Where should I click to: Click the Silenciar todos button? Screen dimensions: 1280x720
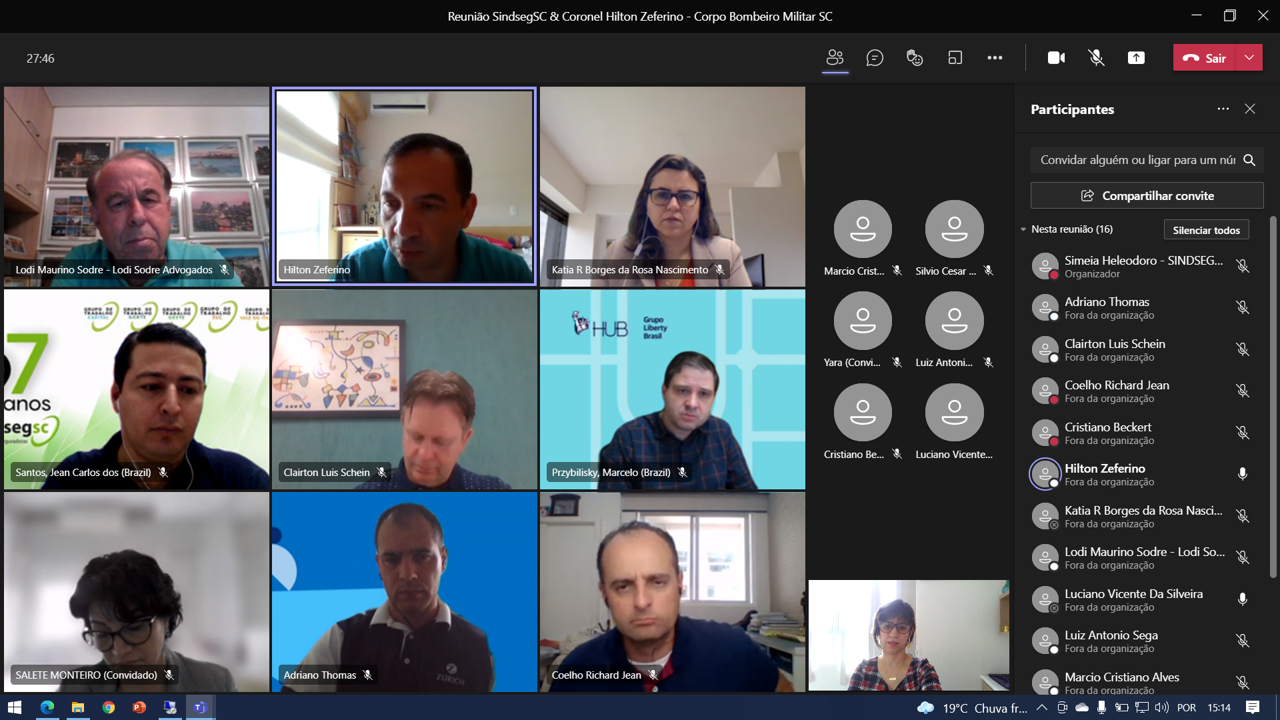(x=1206, y=230)
